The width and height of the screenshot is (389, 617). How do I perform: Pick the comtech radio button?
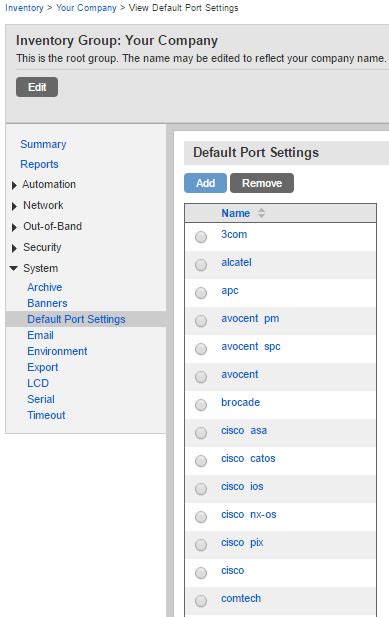point(201,601)
